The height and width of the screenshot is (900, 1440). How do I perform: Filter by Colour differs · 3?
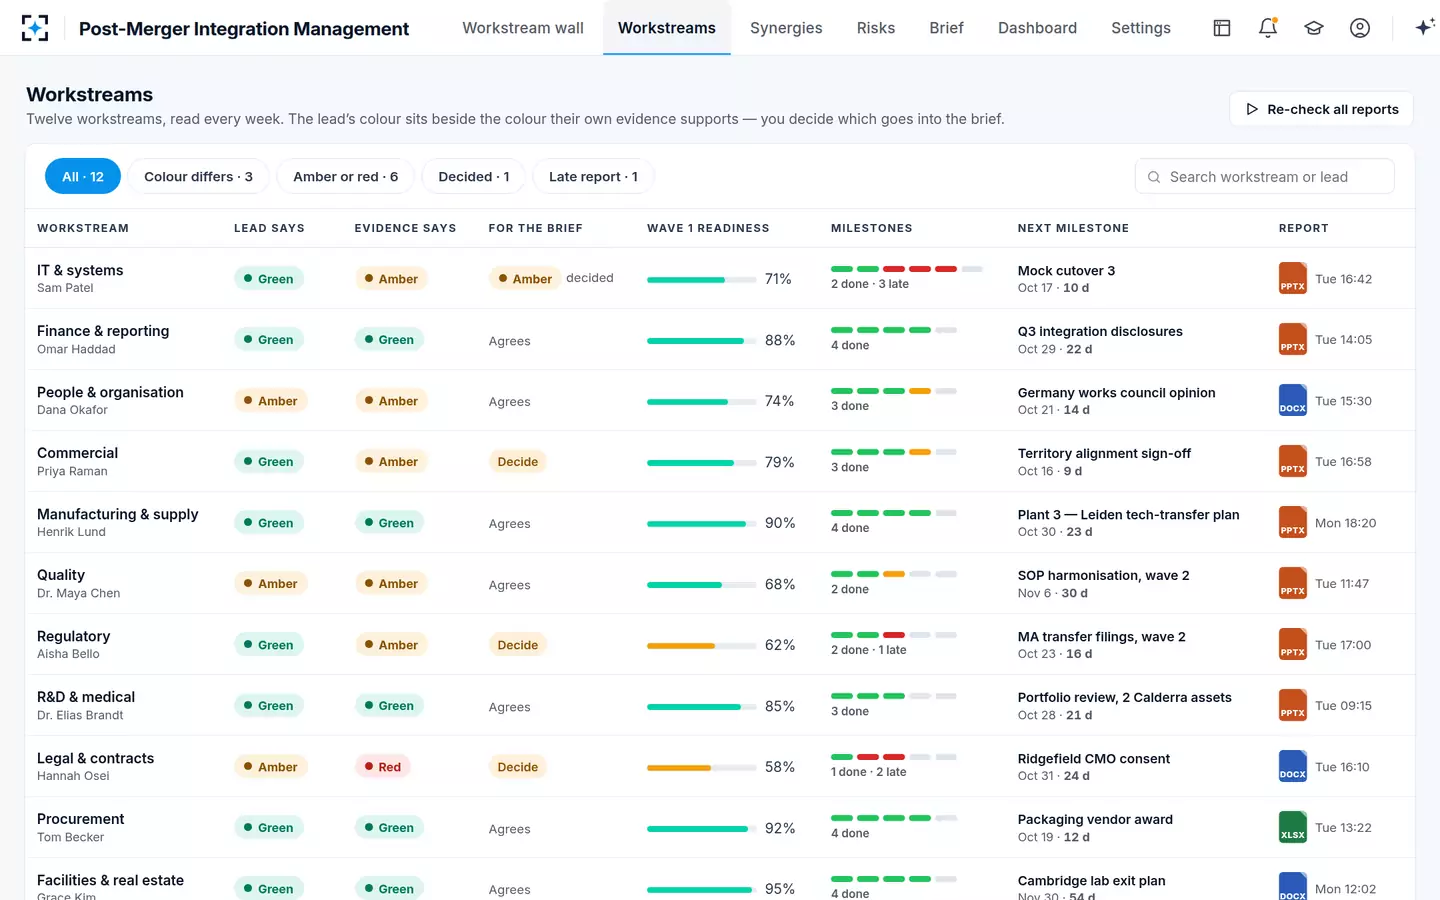(198, 177)
